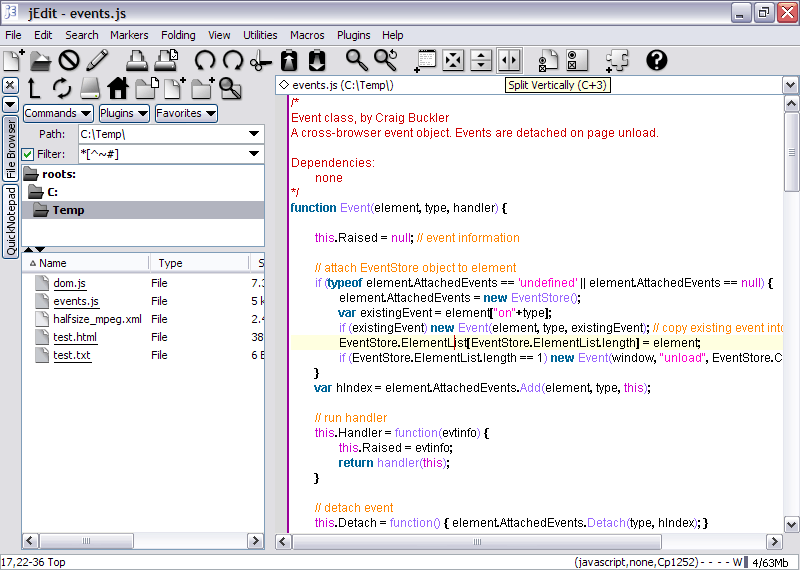Sort the file list by the Type column
The height and width of the screenshot is (570, 800).
point(199,263)
